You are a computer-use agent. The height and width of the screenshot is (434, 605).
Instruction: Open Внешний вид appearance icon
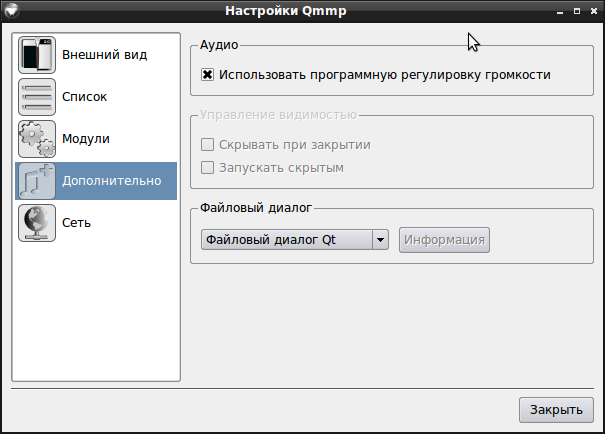37,55
